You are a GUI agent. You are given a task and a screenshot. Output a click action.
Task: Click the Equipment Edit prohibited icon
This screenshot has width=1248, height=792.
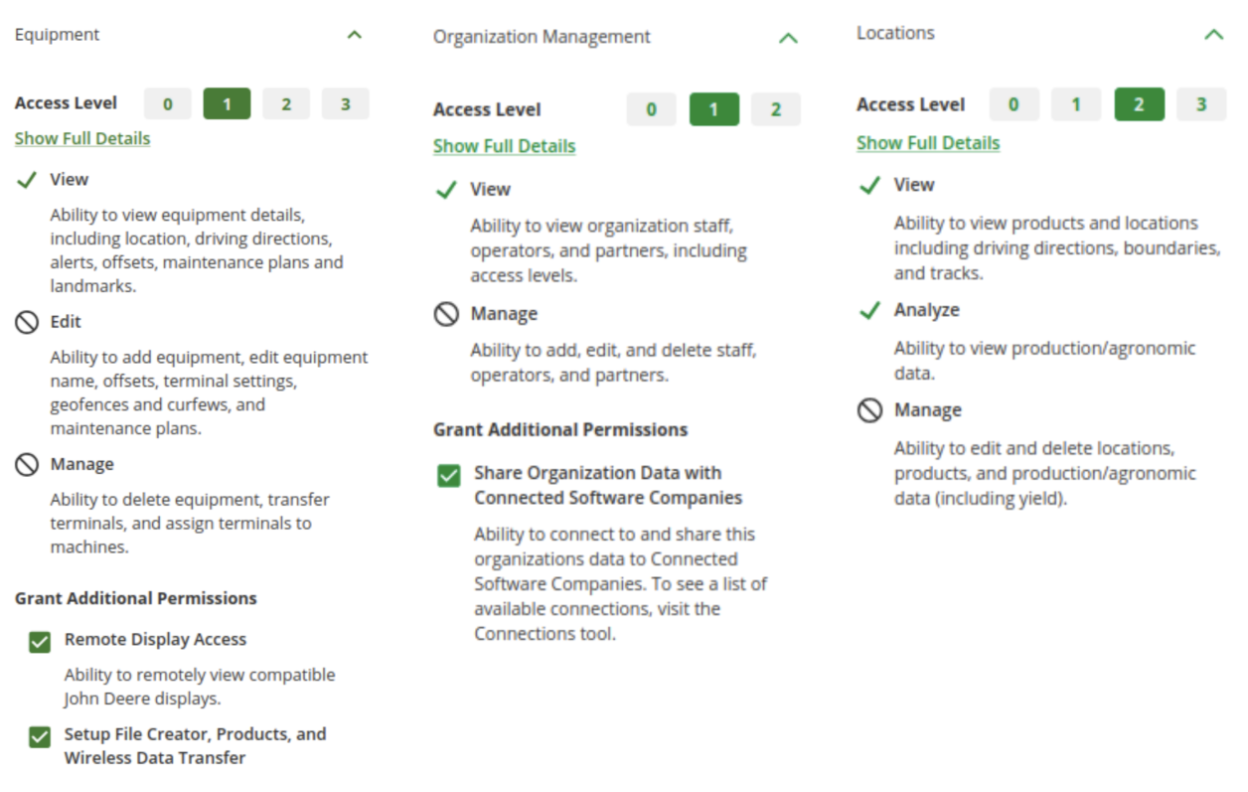(x=27, y=323)
